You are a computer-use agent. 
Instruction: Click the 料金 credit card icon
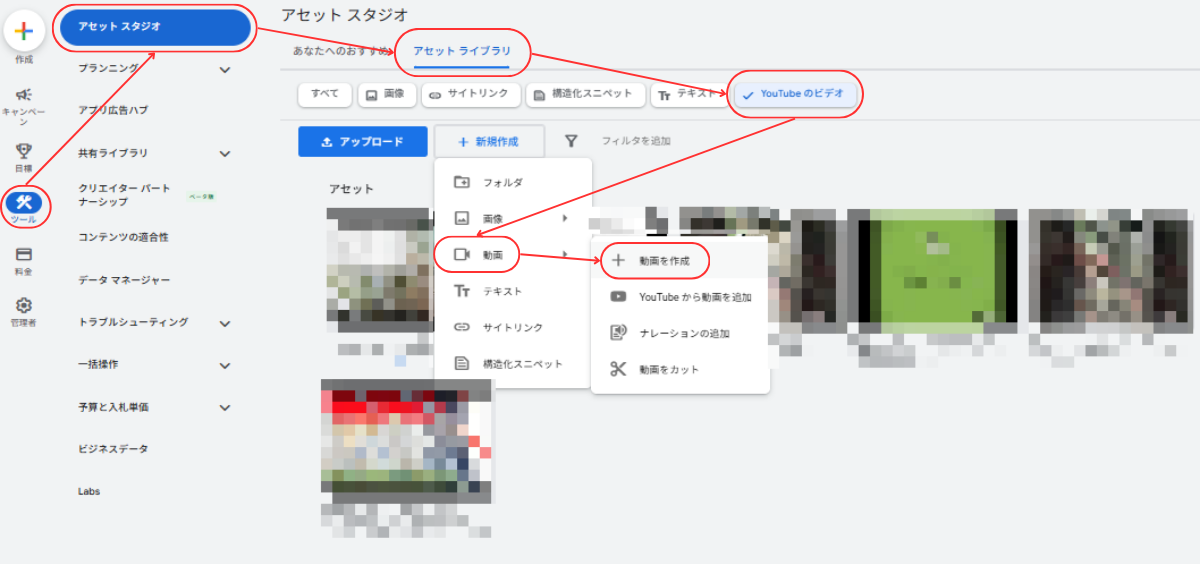click(24, 255)
